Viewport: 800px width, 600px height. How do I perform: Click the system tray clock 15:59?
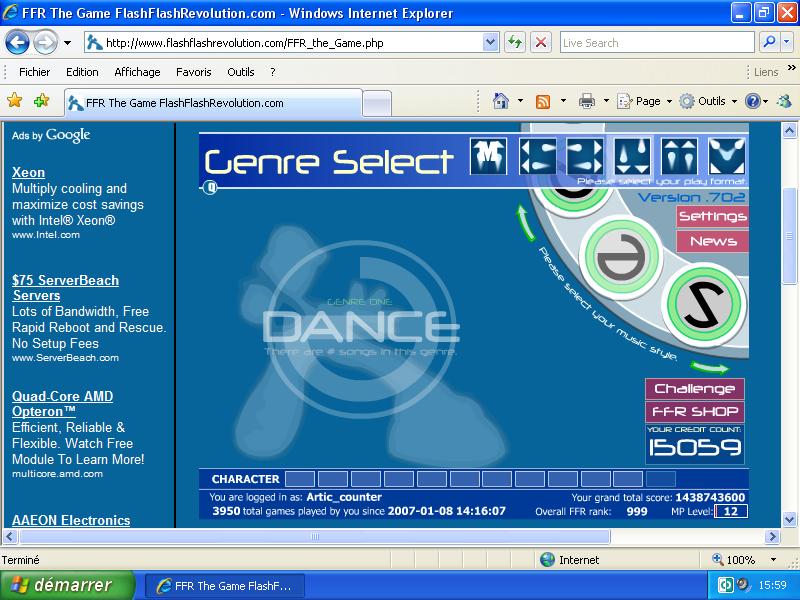pos(772,585)
